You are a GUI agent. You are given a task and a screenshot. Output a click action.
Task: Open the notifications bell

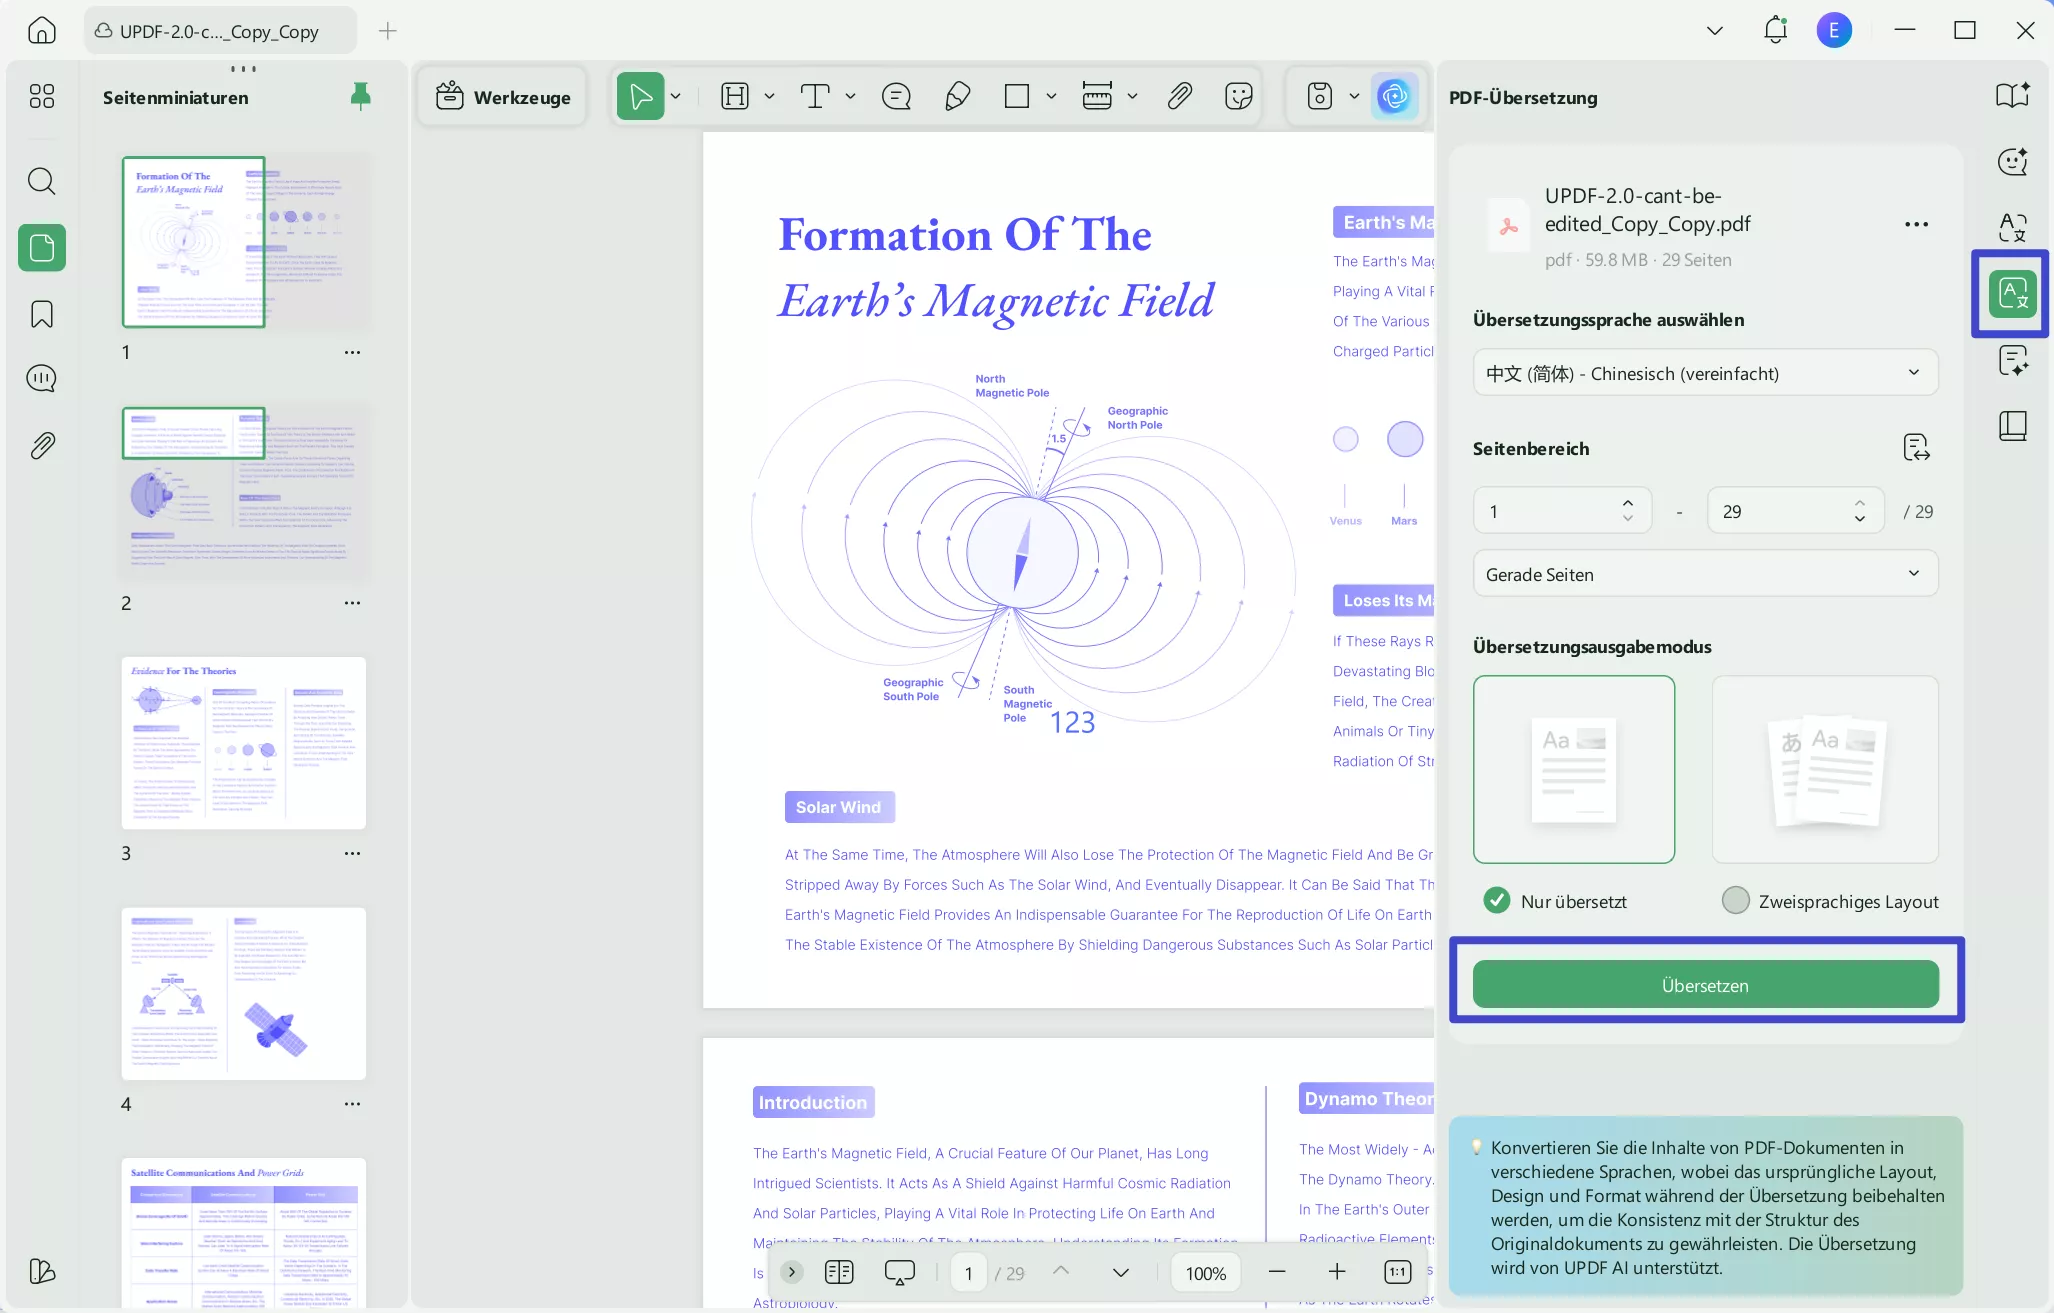1775,30
